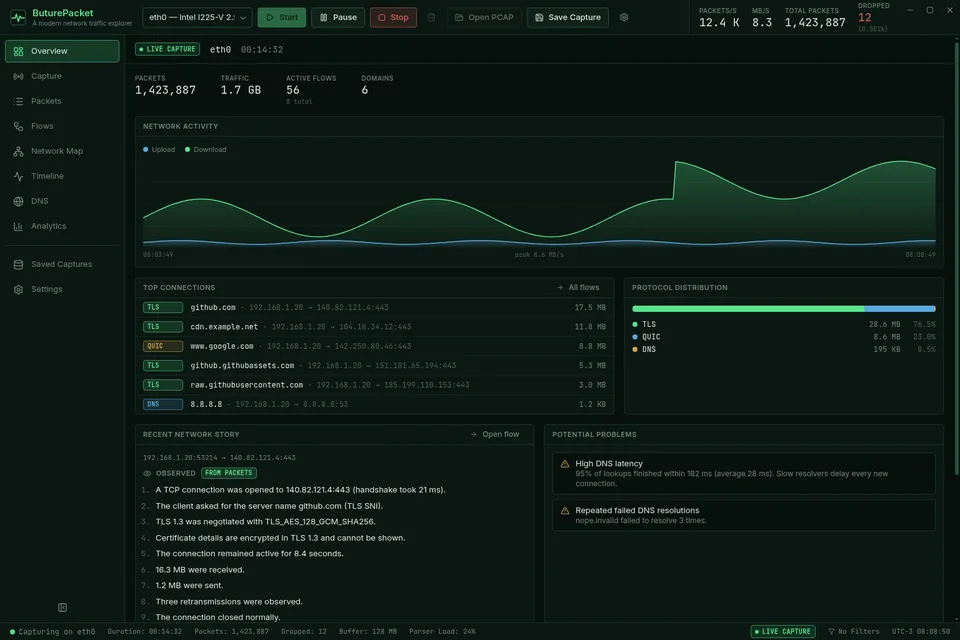Click the Open PCAP button
960x640 pixels.
coord(484,17)
